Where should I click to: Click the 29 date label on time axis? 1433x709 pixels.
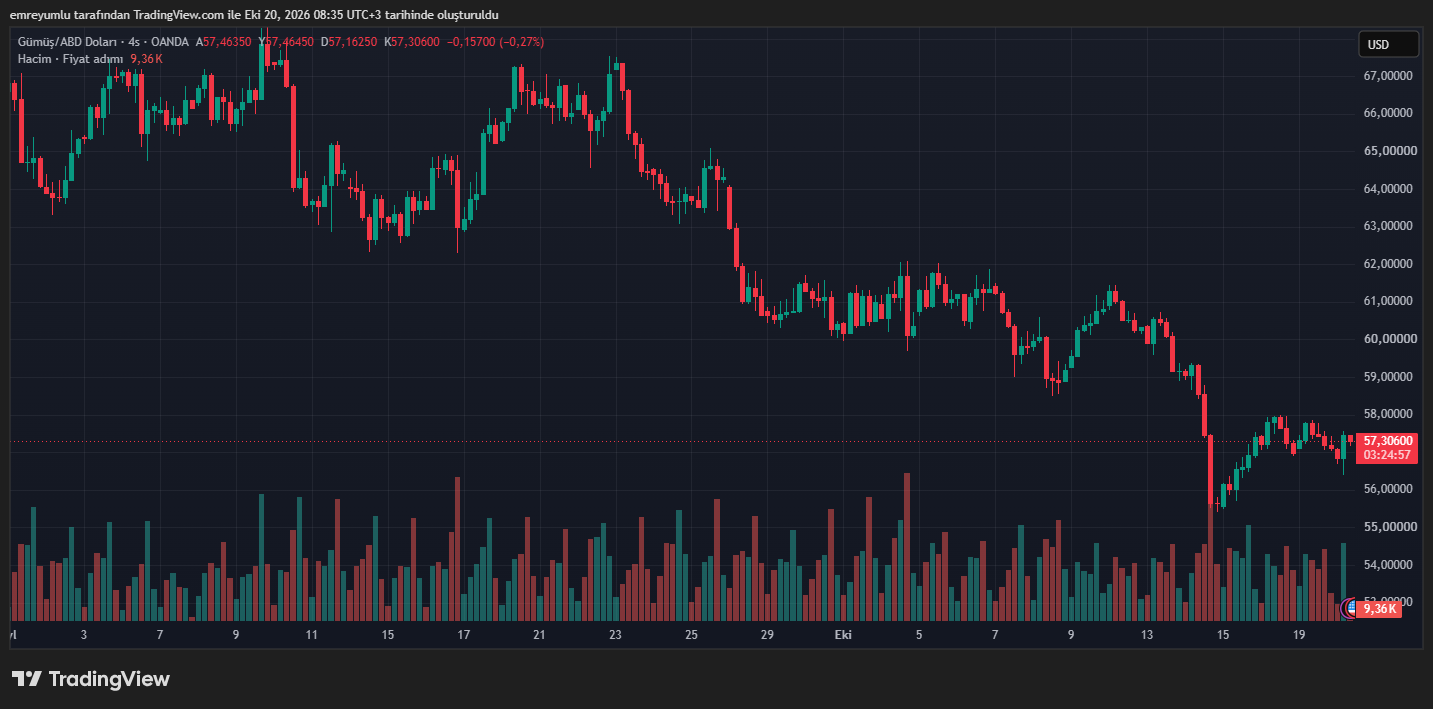pos(767,635)
